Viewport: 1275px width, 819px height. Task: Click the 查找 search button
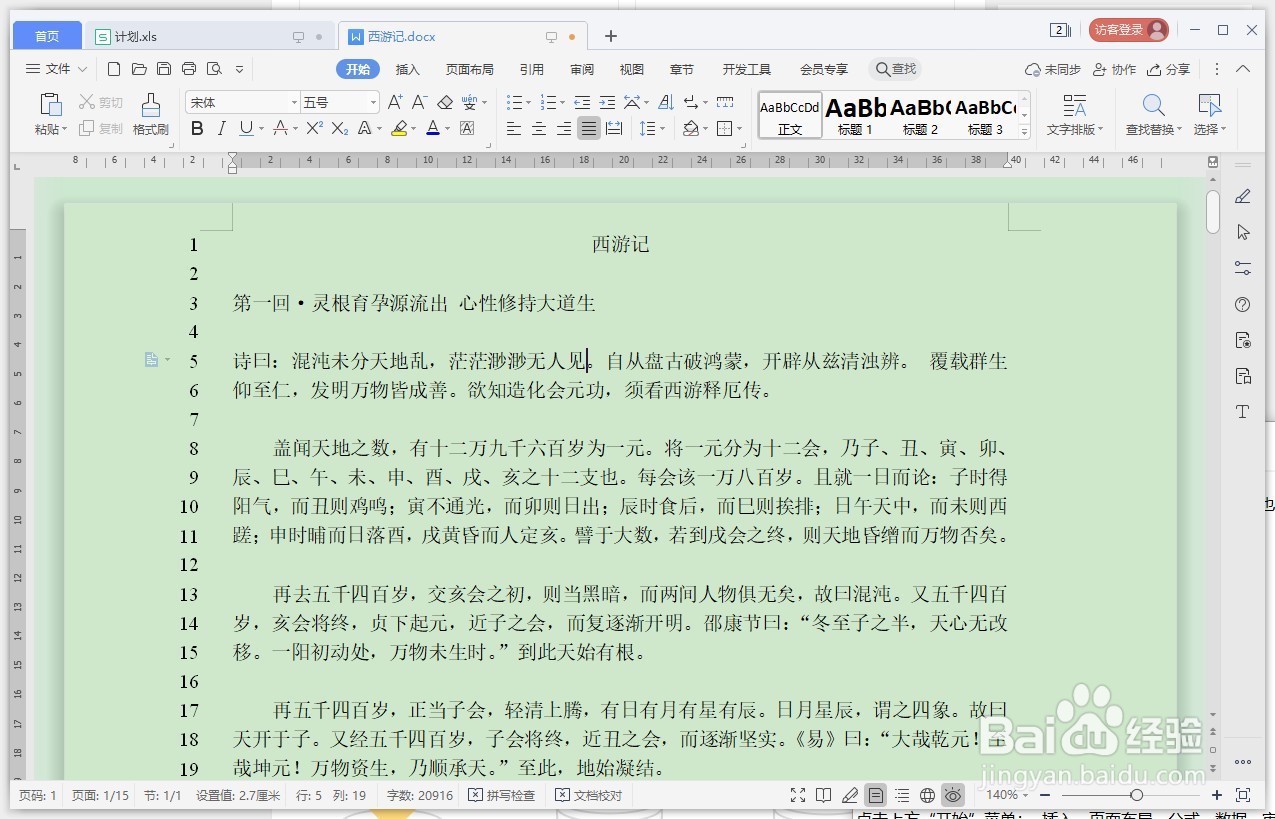pos(895,69)
